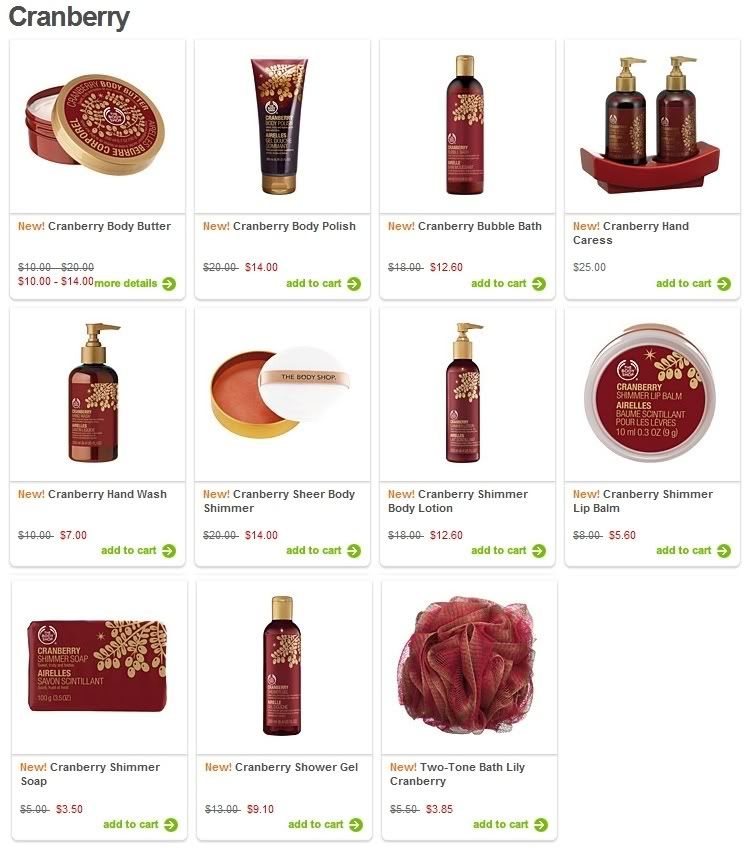
Task: Add Two-Tone Bath Lily Cranberry to cart
Action: click(510, 825)
